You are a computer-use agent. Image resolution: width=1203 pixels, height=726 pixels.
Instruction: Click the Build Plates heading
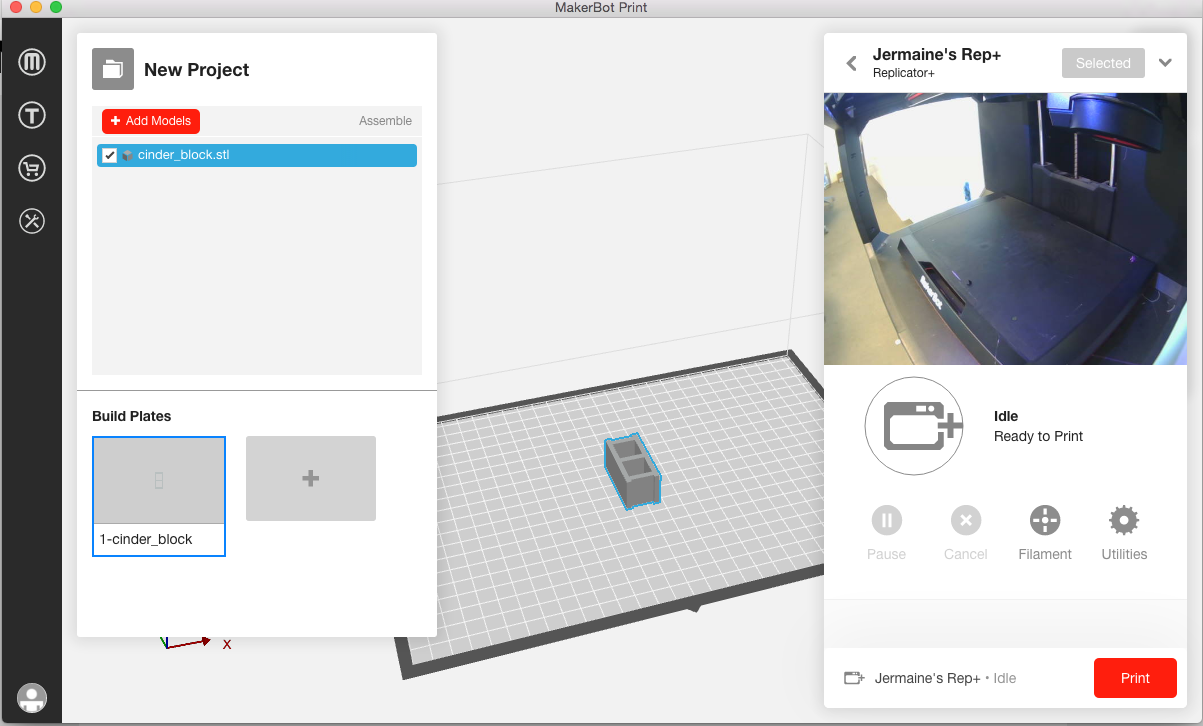tap(132, 416)
